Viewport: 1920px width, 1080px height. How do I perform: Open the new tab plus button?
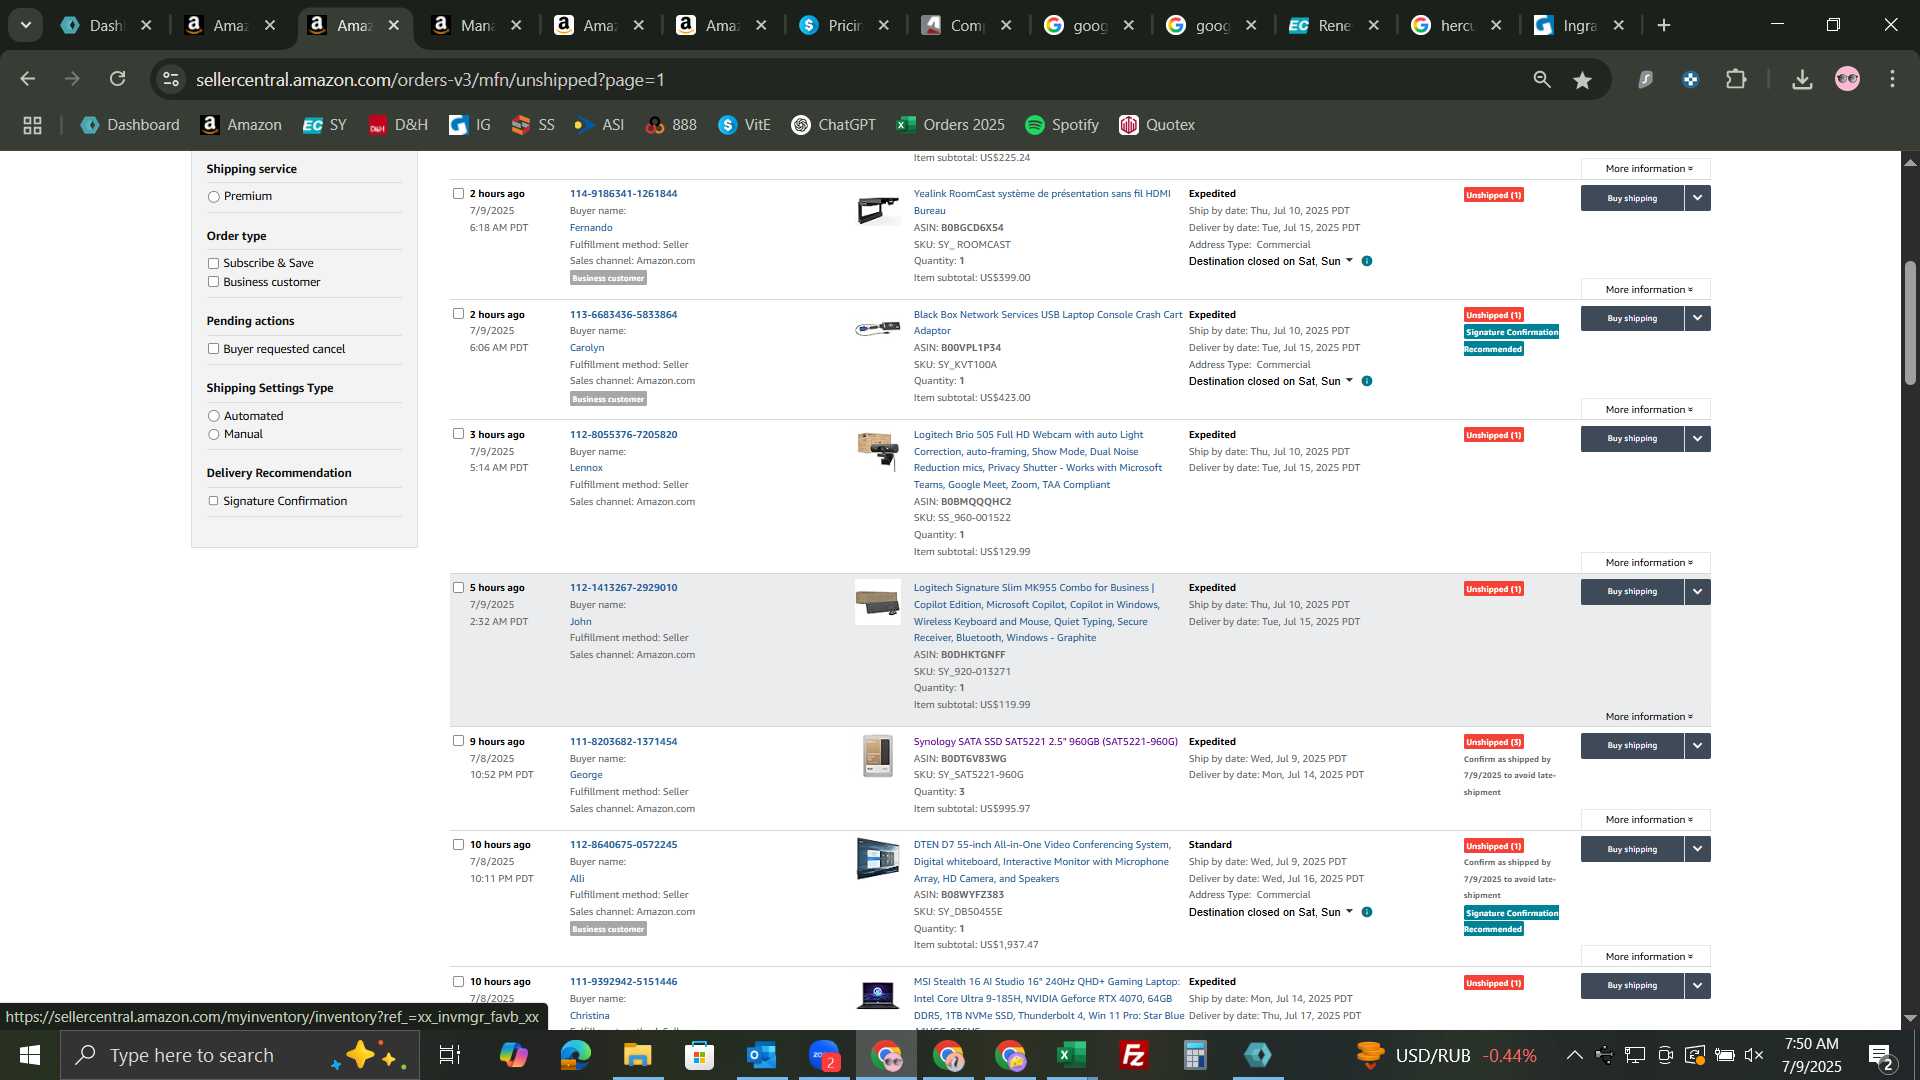coord(1664,26)
